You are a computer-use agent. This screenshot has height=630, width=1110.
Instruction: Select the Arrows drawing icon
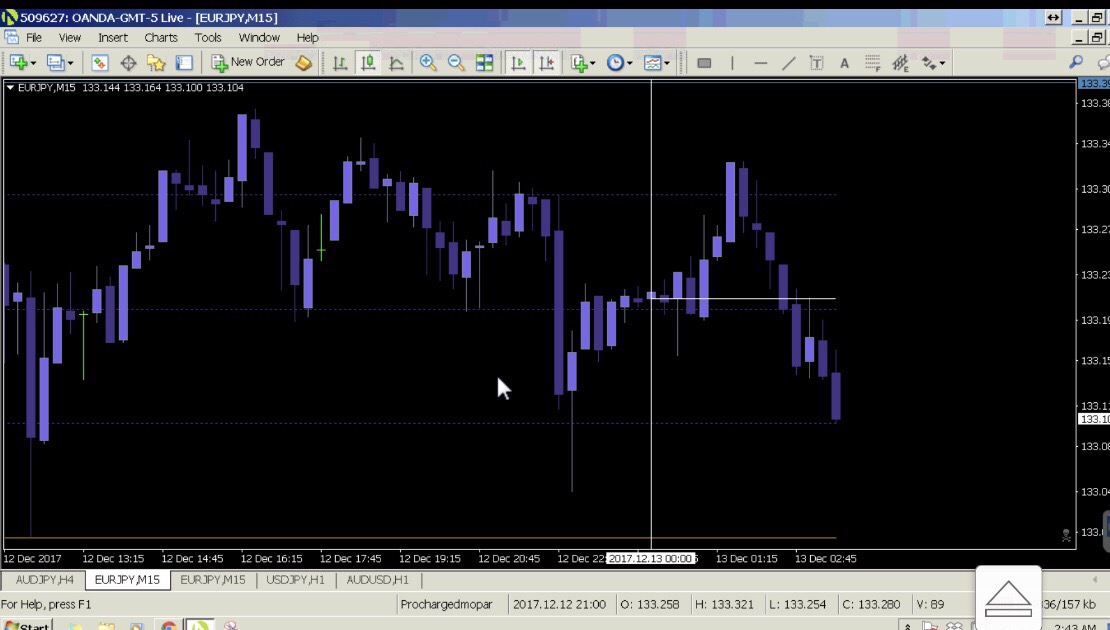coord(929,63)
